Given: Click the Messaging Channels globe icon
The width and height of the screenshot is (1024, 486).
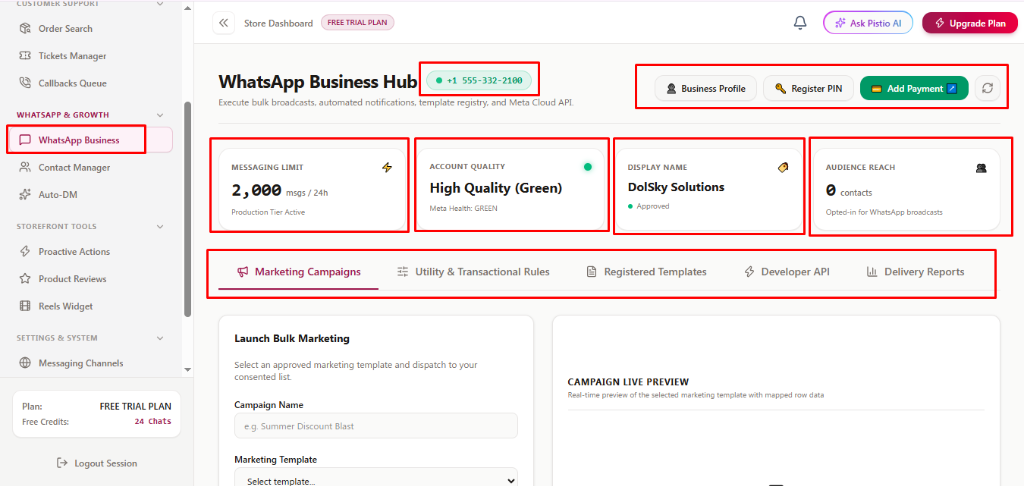Looking at the screenshot, I should 25,363.
